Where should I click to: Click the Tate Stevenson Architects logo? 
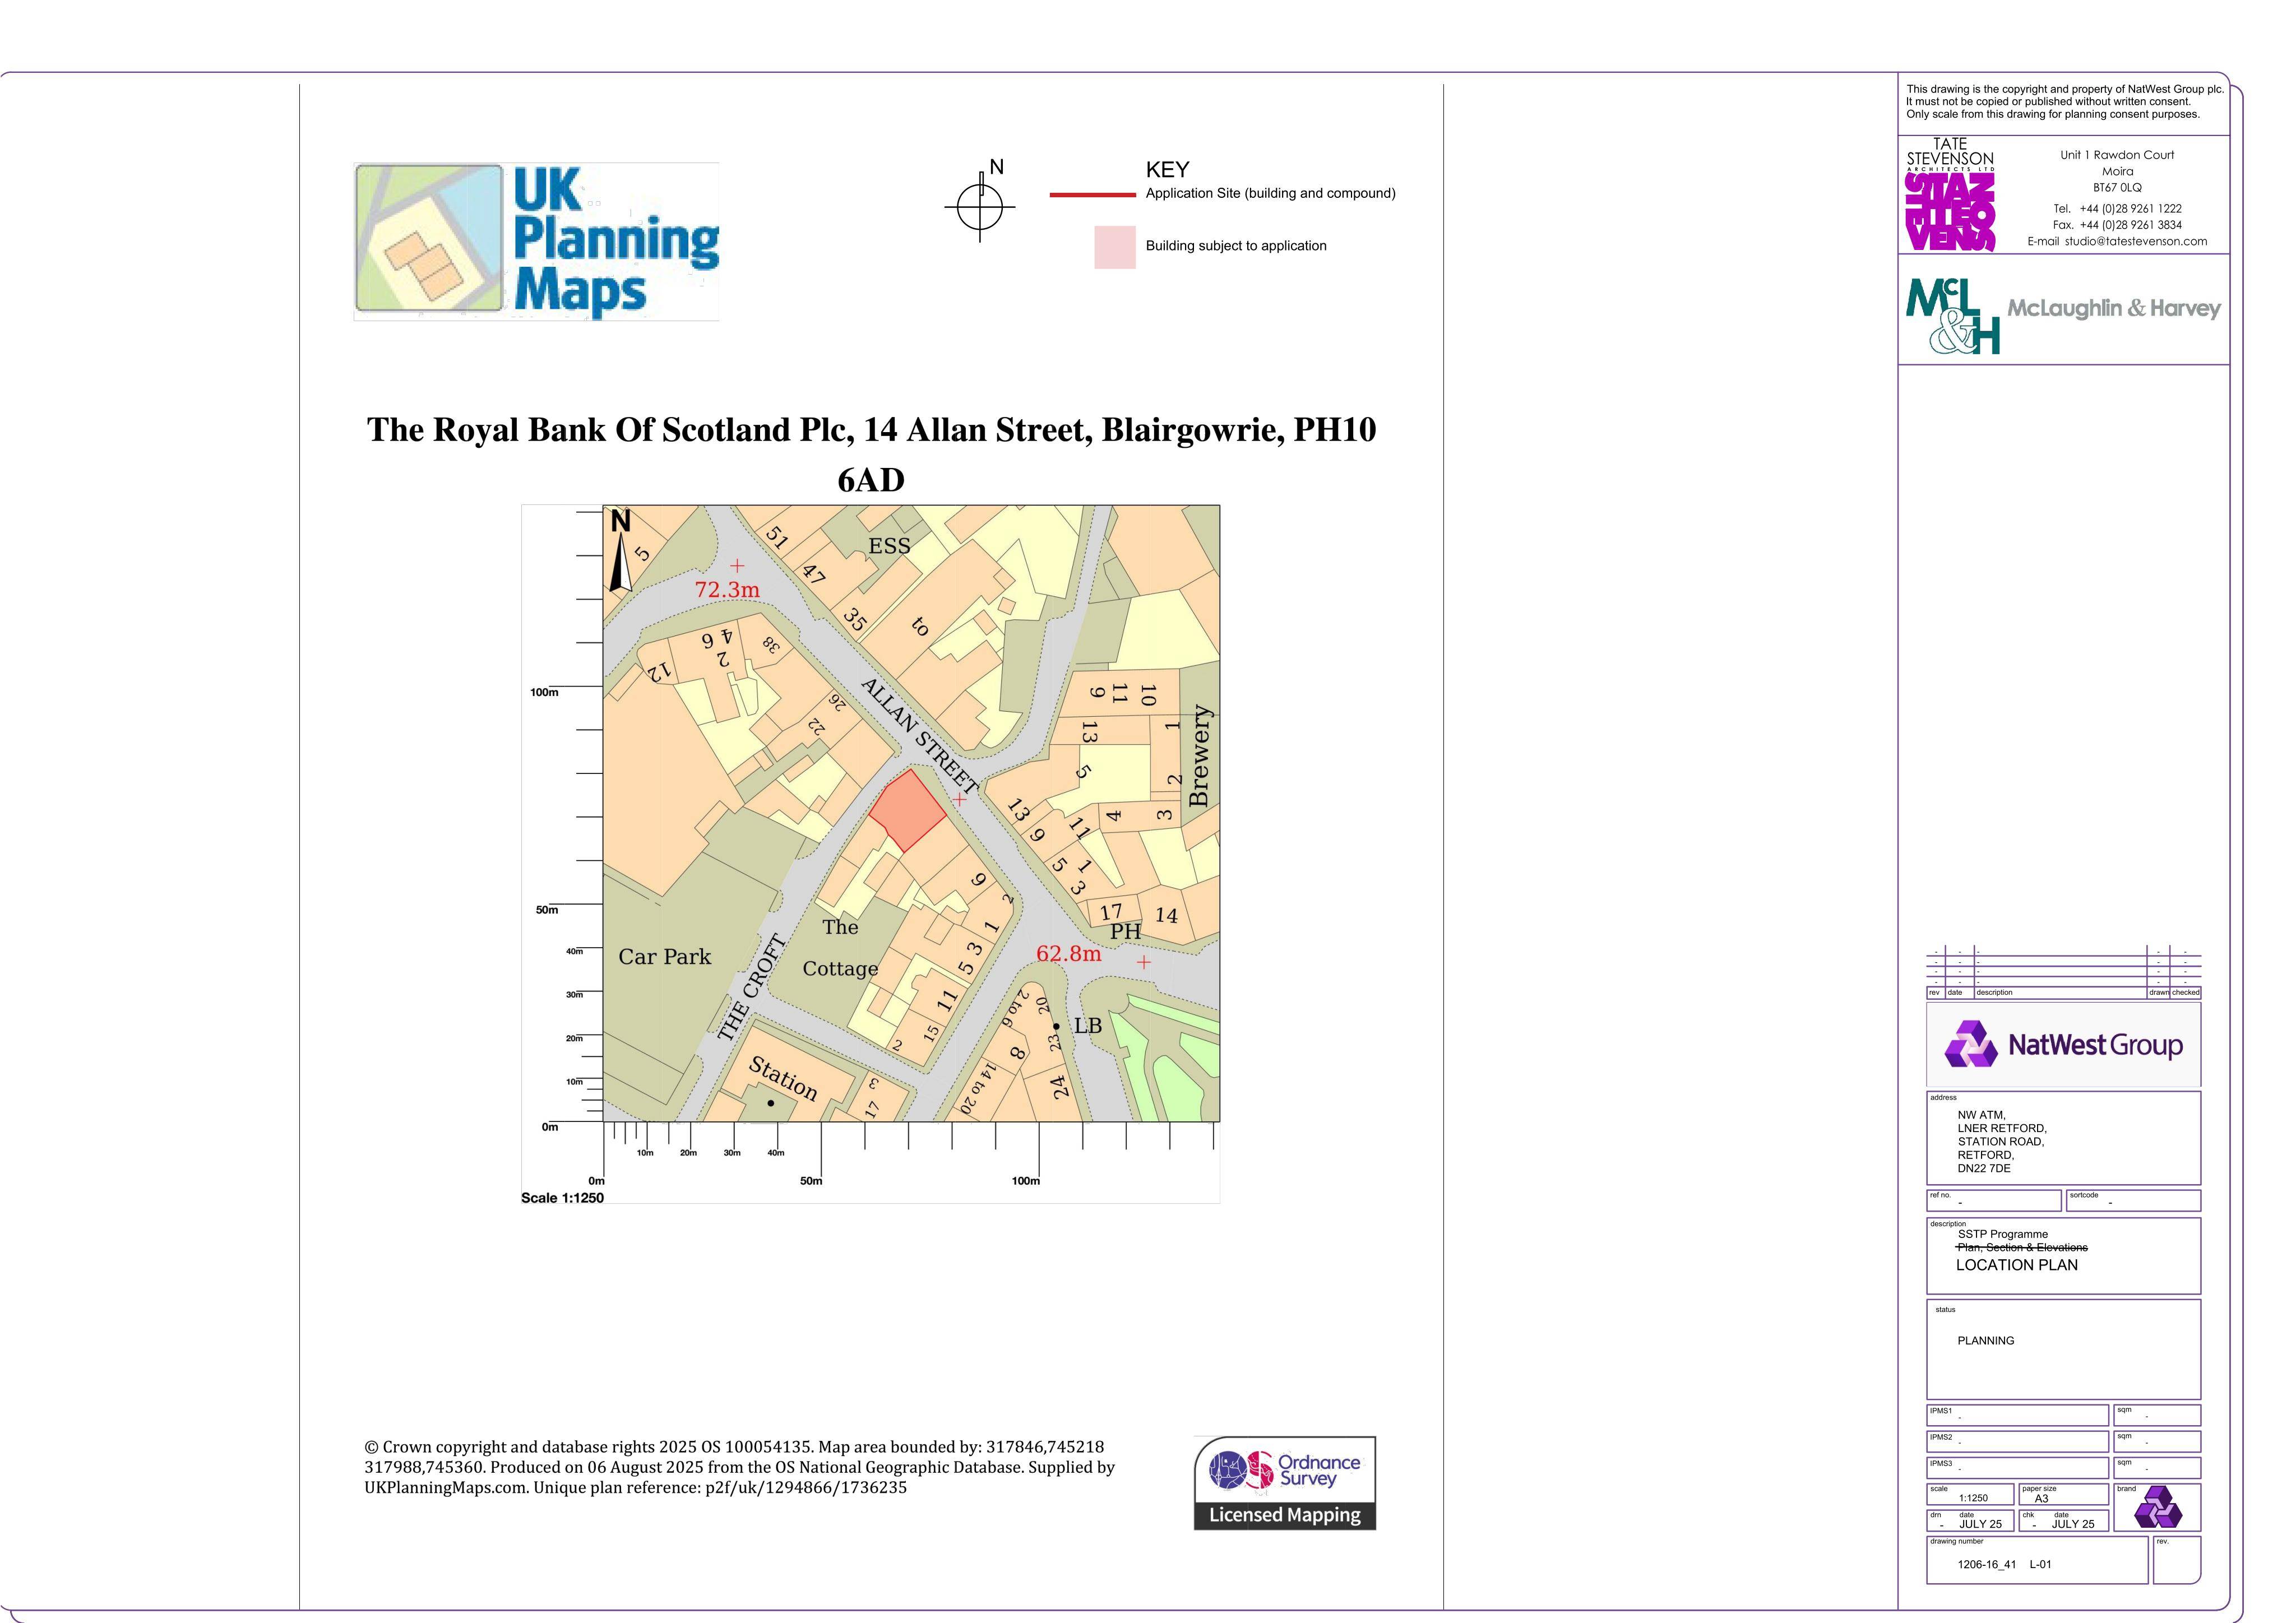pos(1950,194)
